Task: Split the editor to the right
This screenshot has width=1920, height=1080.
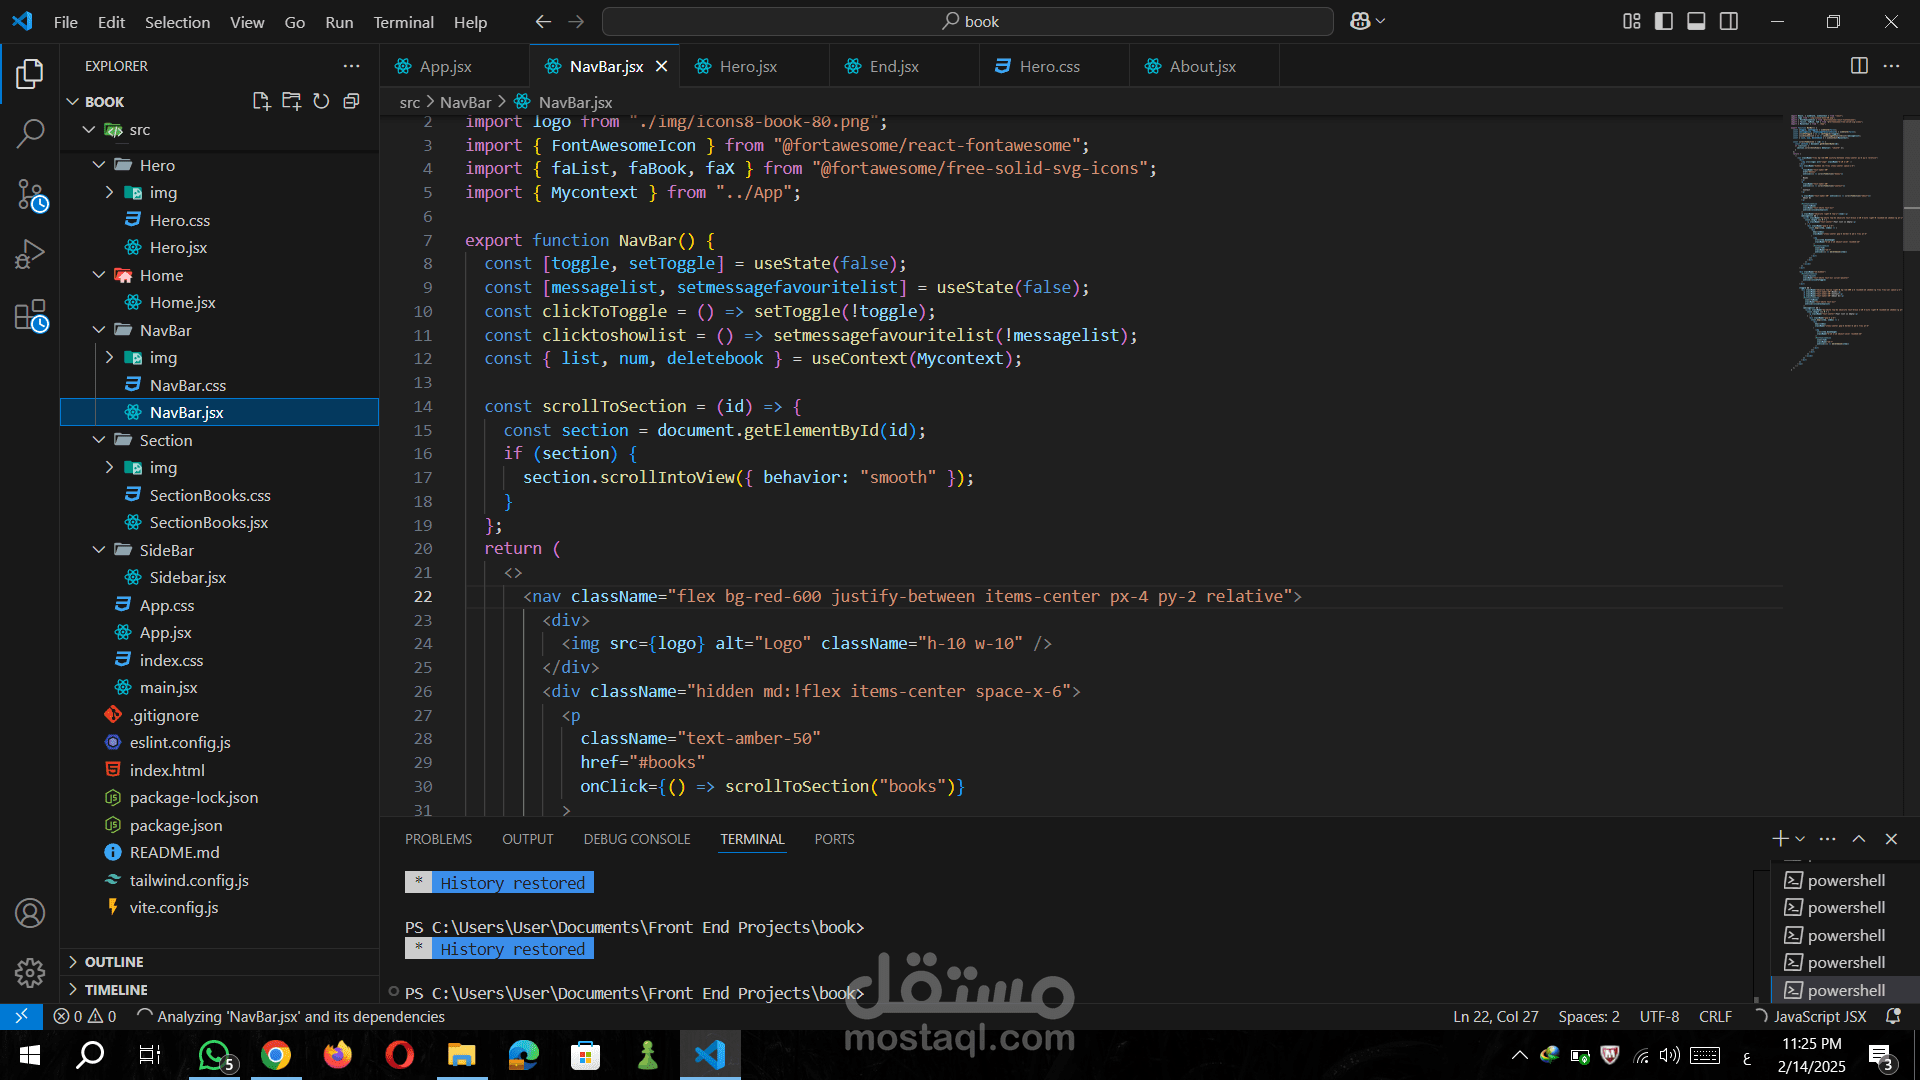Action: coord(1859,66)
